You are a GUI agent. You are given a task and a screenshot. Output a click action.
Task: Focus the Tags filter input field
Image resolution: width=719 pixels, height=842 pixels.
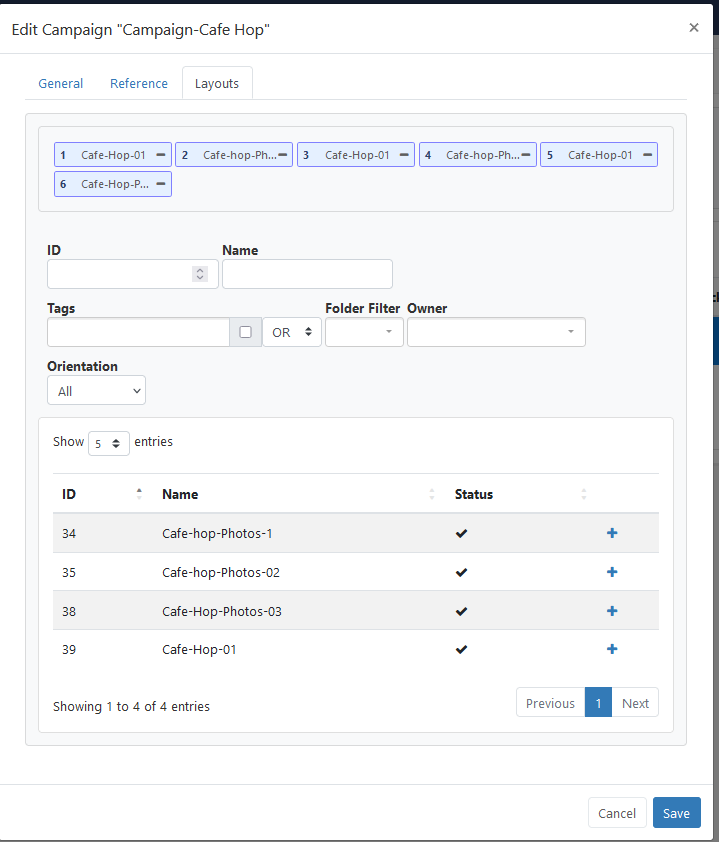(139, 332)
